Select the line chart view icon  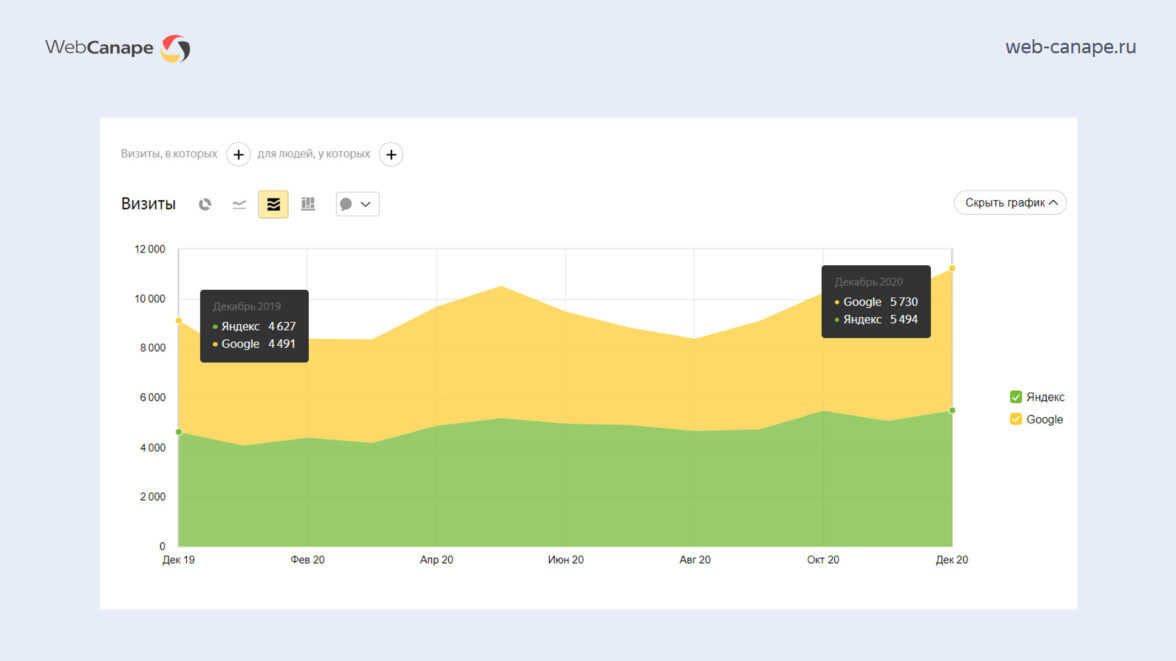click(239, 204)
